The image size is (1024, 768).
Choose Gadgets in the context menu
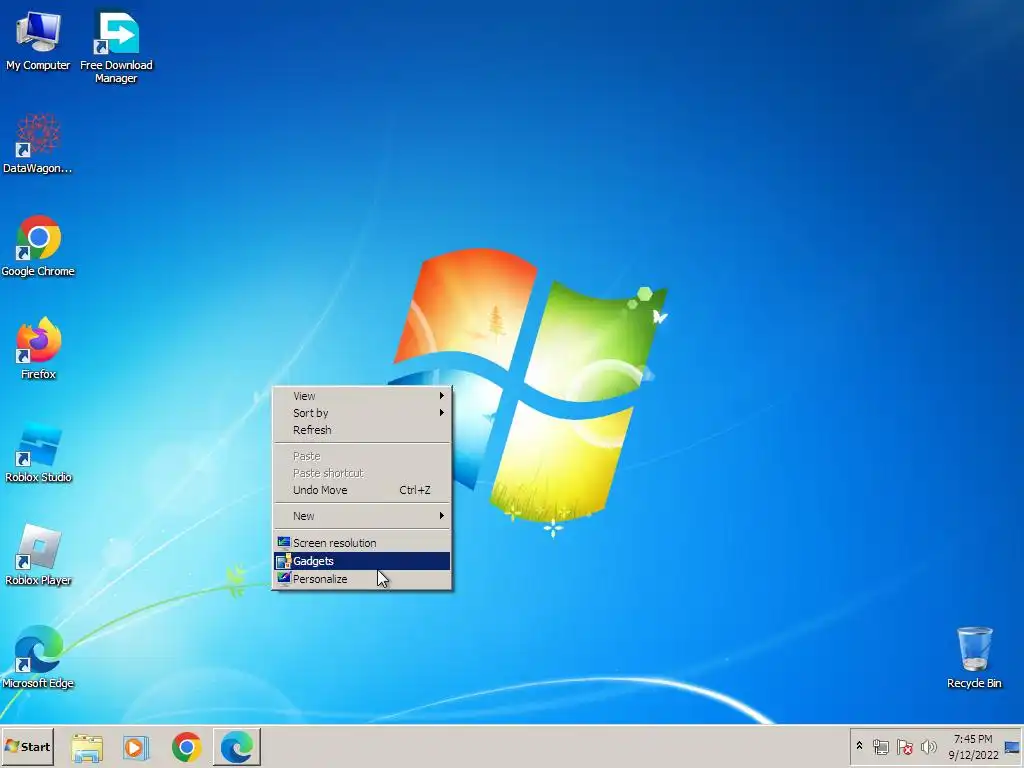[x=362, y=561]
